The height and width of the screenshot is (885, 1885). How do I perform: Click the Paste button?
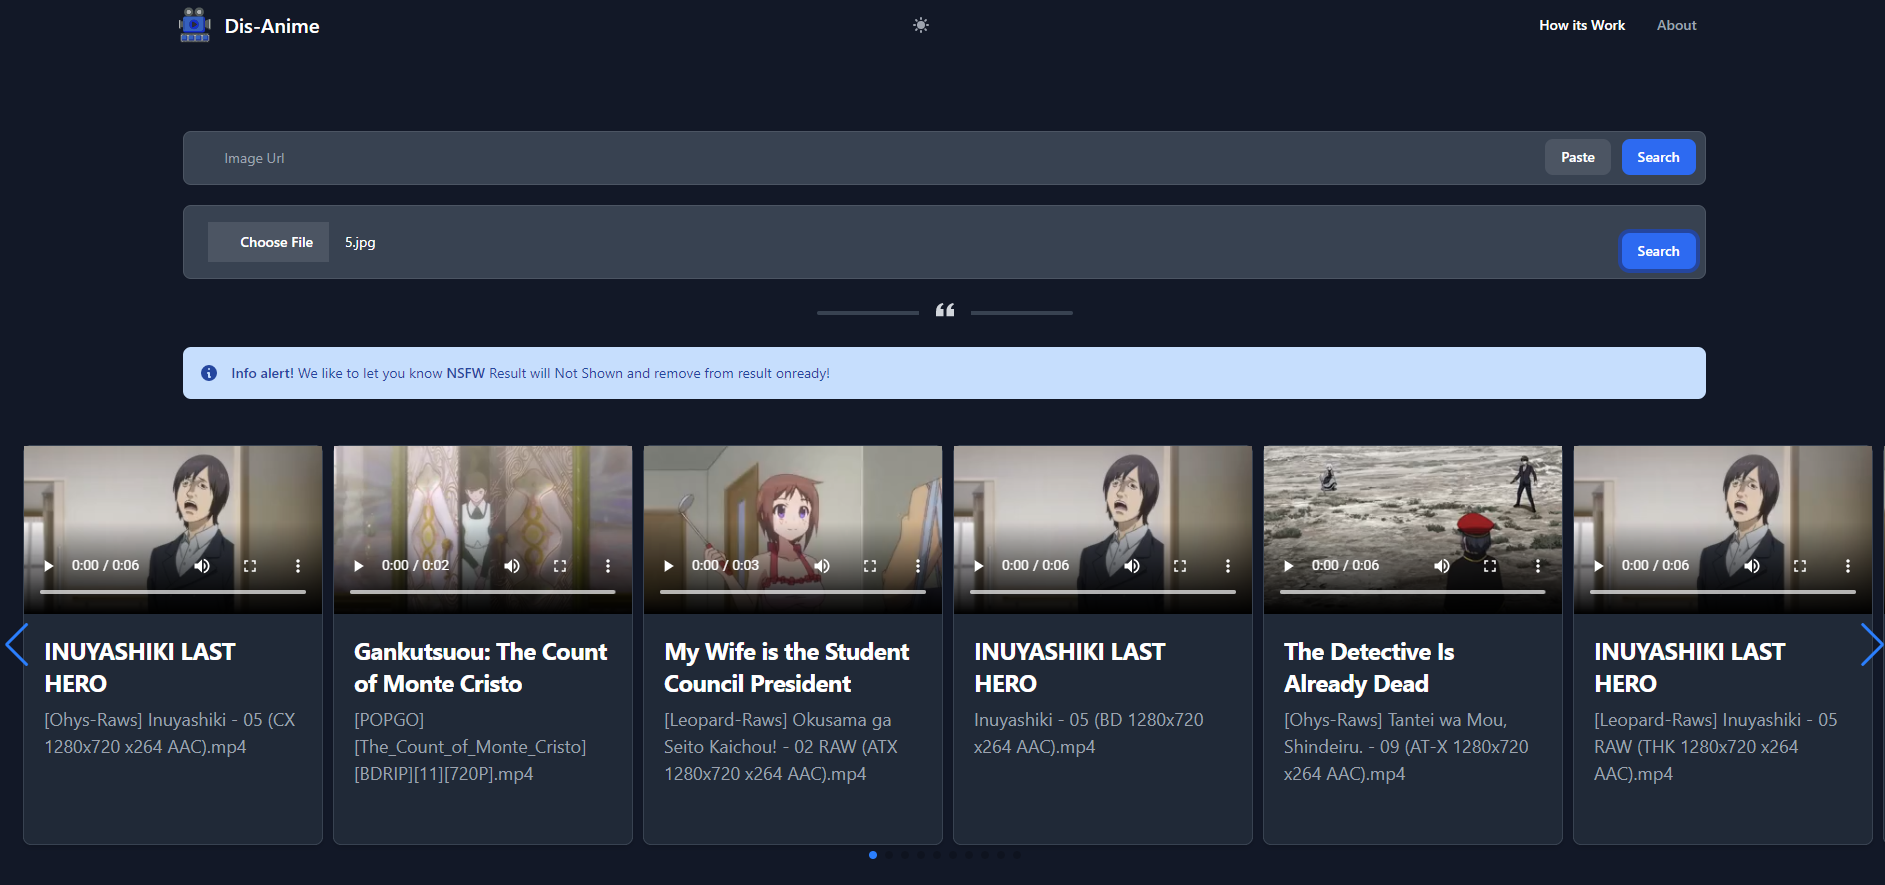(x=1578, y=157)
